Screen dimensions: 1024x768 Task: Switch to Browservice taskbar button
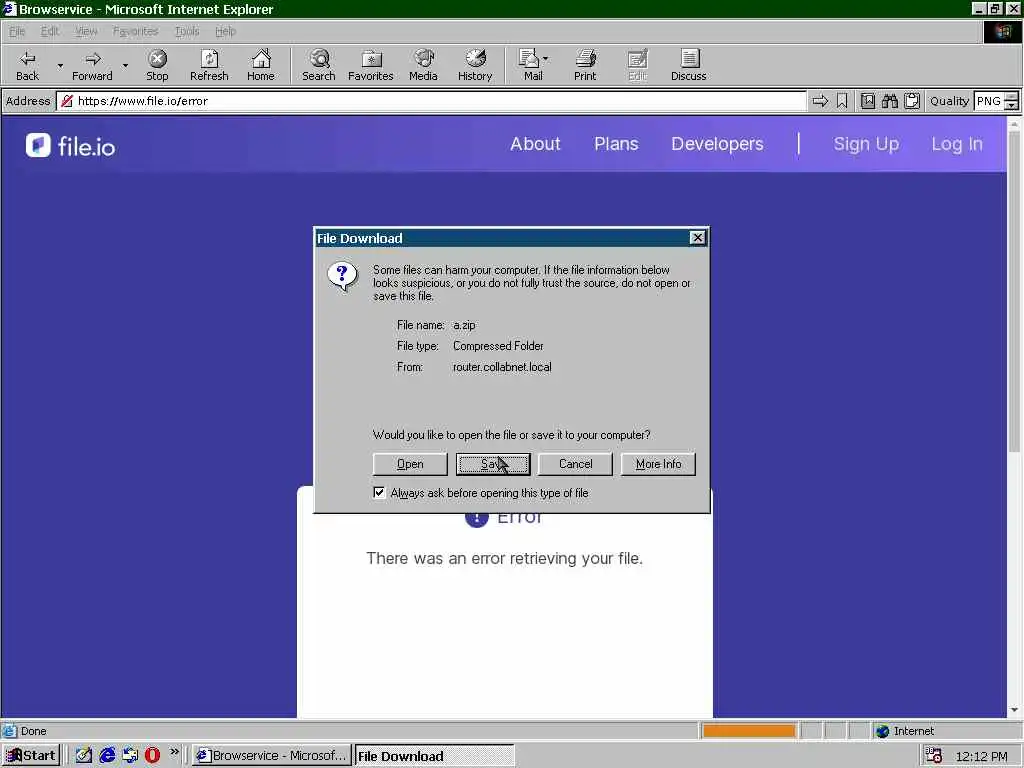click(272, 756)
